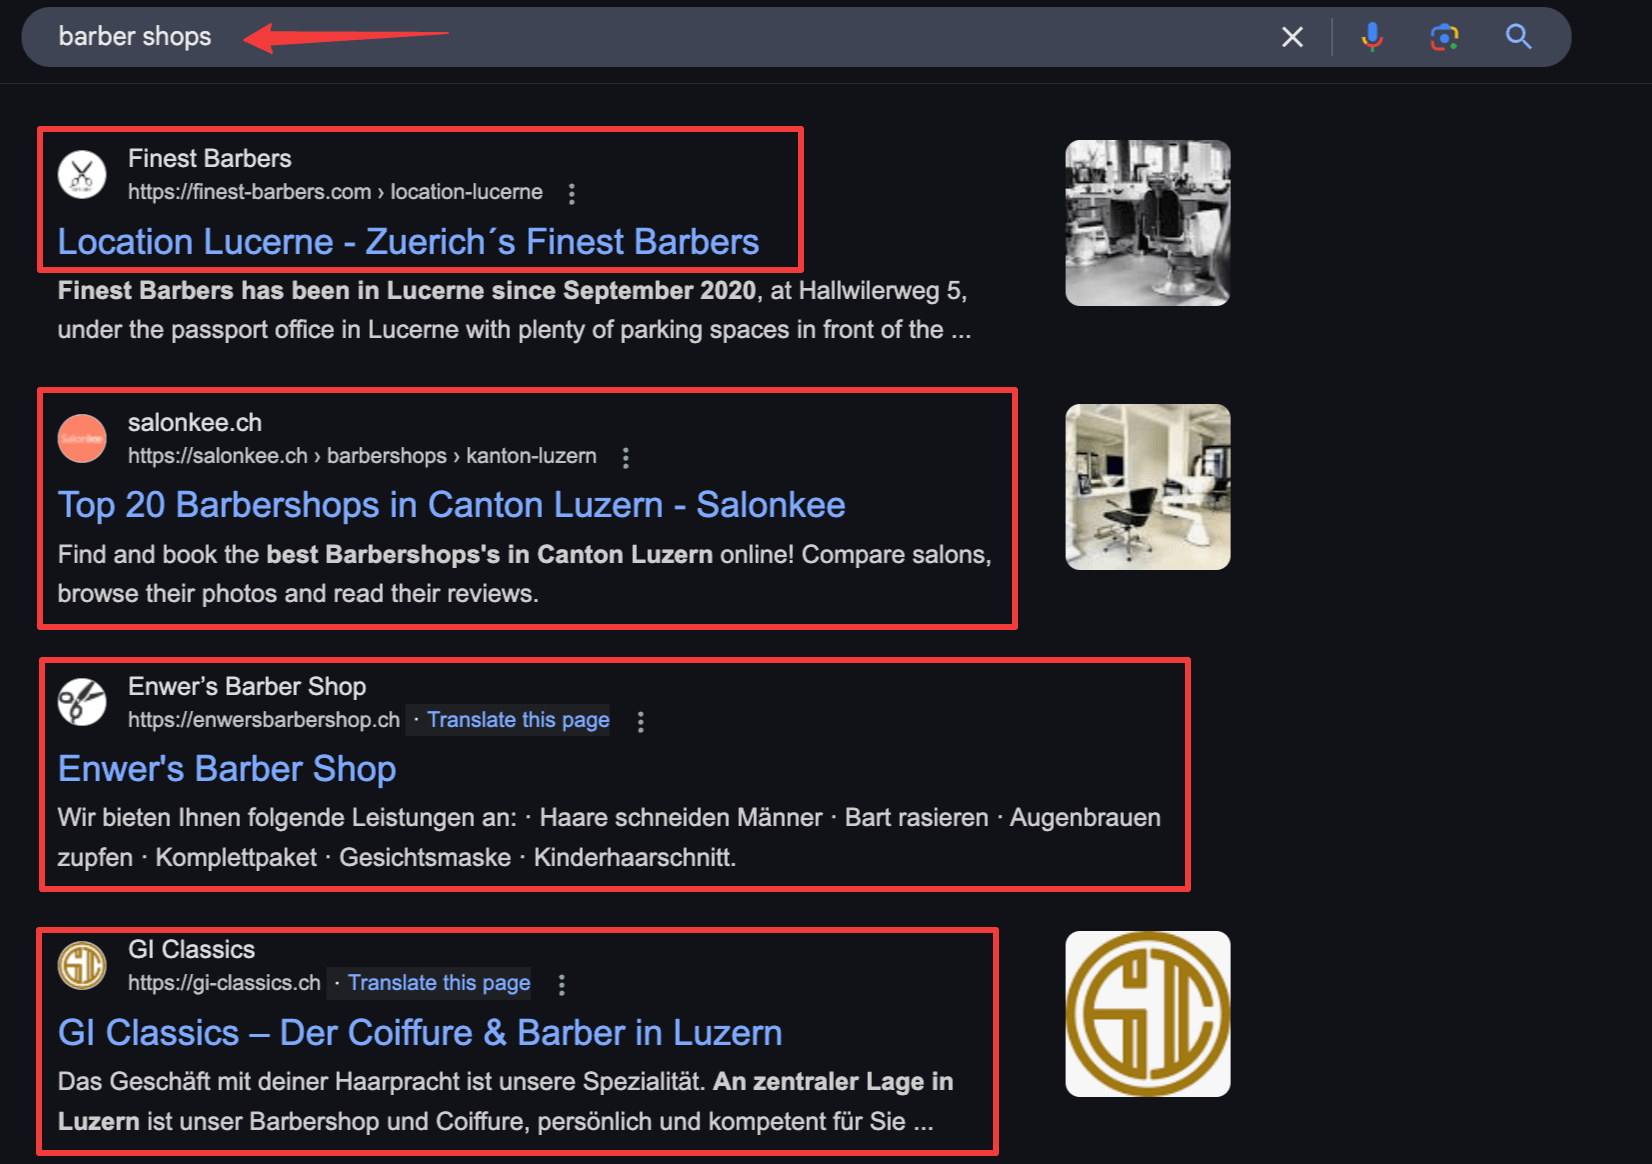This screenshot has width=1652, height=1164.
Task: Click snippet 'Finest Barbers has been in Lucerne'
Action: coord(514,310)
